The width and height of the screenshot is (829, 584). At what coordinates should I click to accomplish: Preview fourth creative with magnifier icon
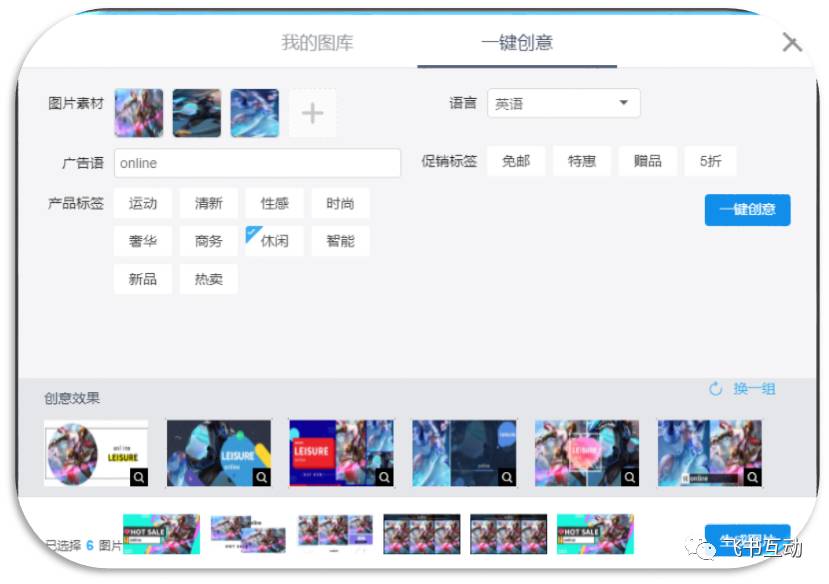507,477
